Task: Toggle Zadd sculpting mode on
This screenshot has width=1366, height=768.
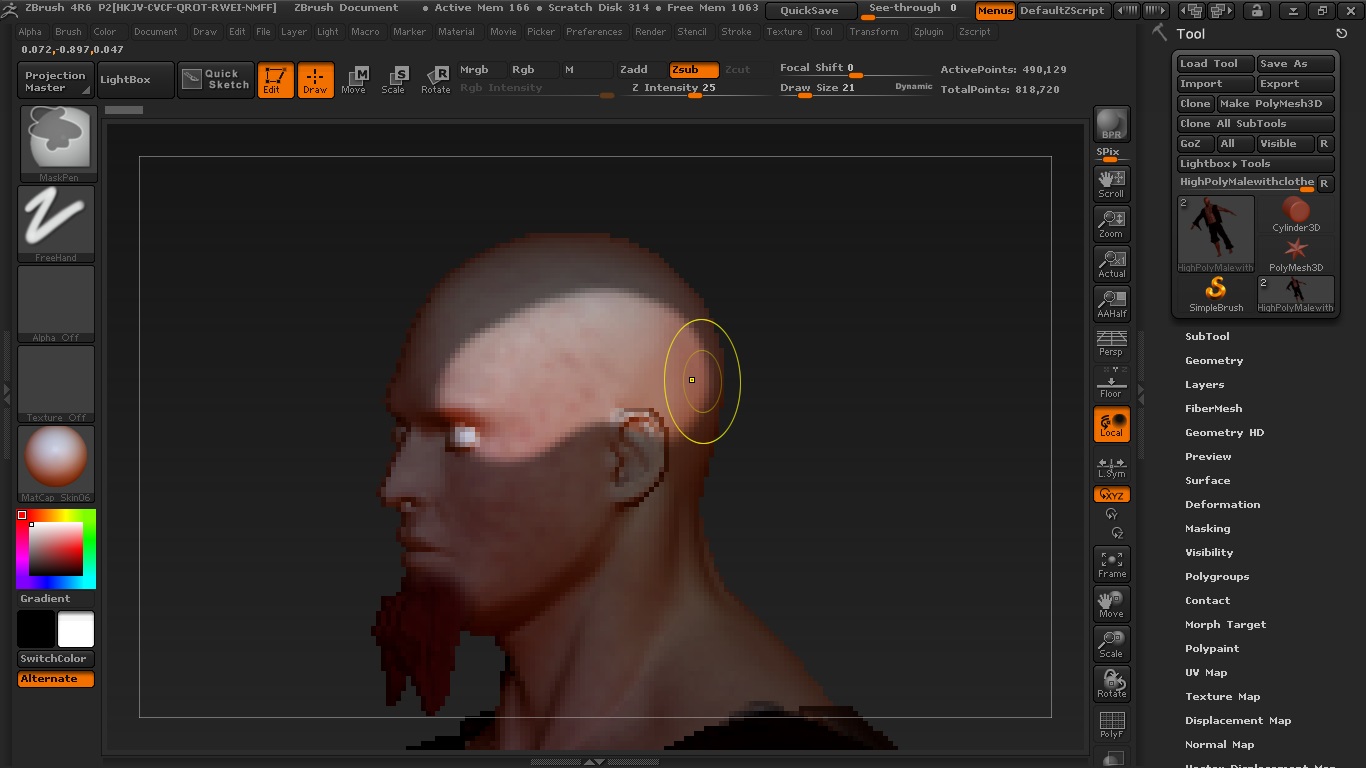Action: (634, 70)
